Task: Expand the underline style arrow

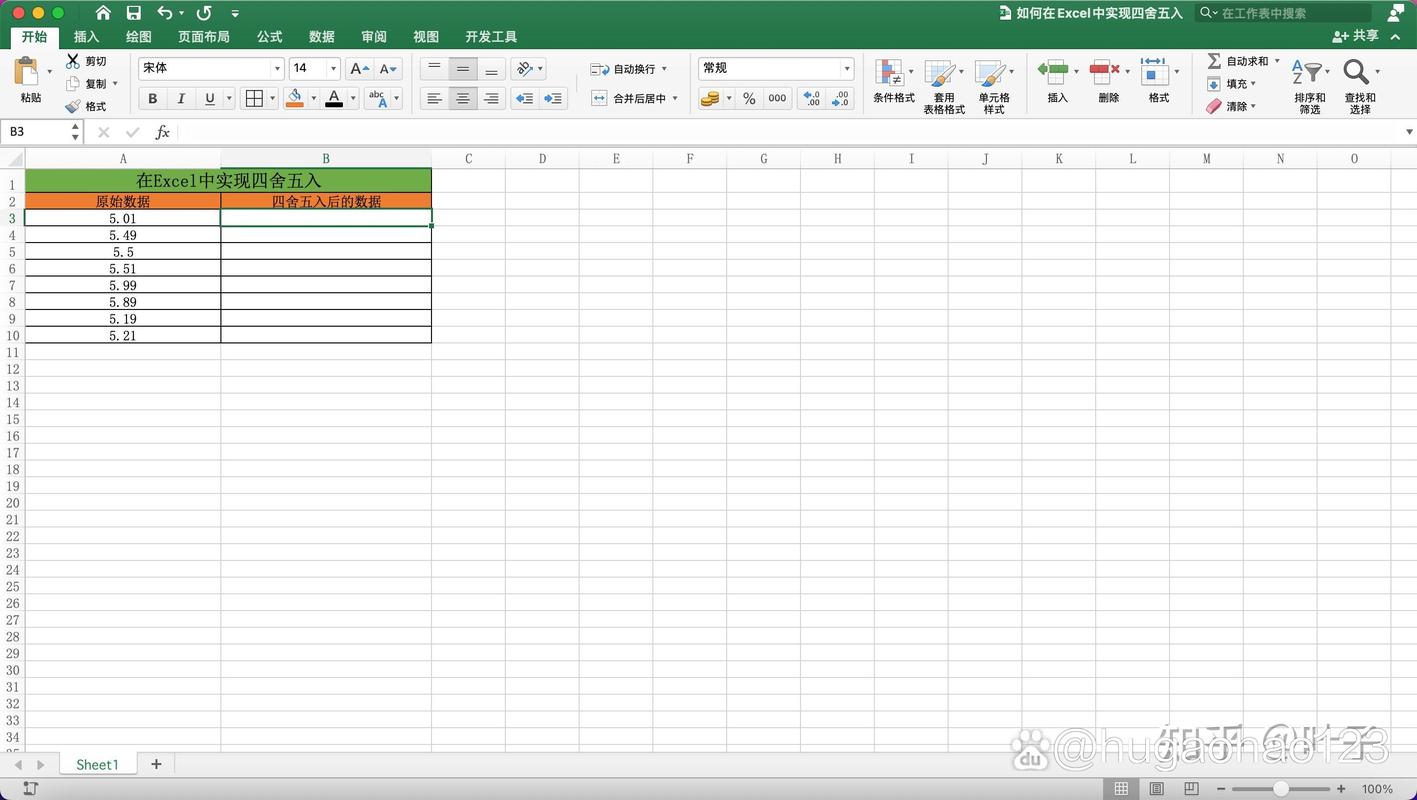Action: click(x=229, y=98)
